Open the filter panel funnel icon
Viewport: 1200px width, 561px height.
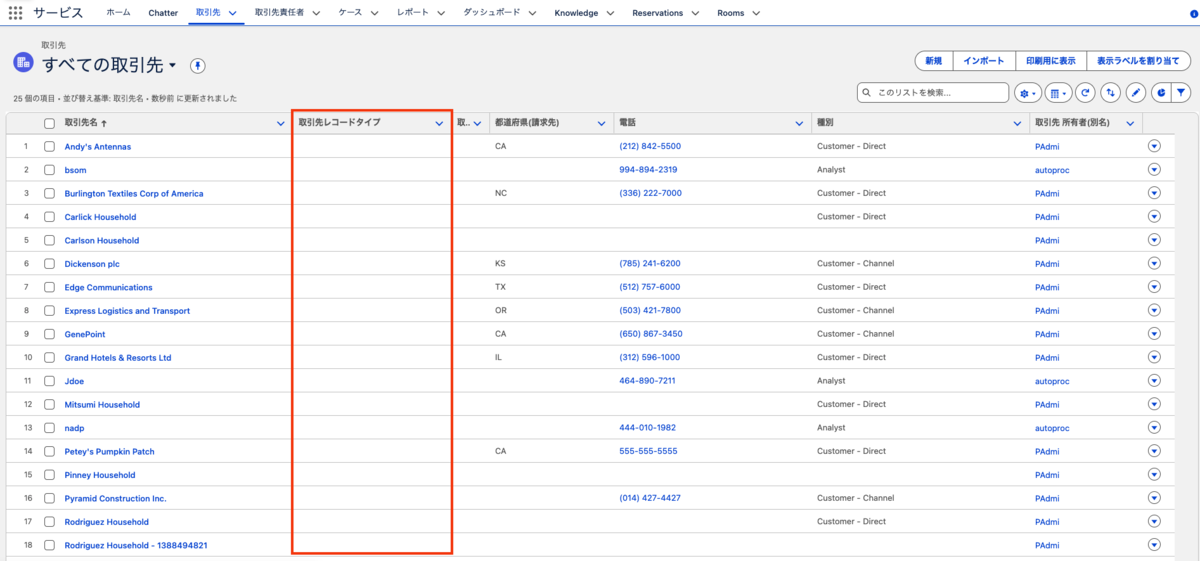(1181, 93)
